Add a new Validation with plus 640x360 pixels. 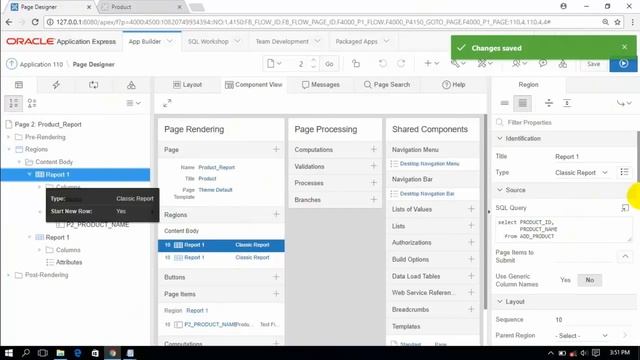(373, 166)
